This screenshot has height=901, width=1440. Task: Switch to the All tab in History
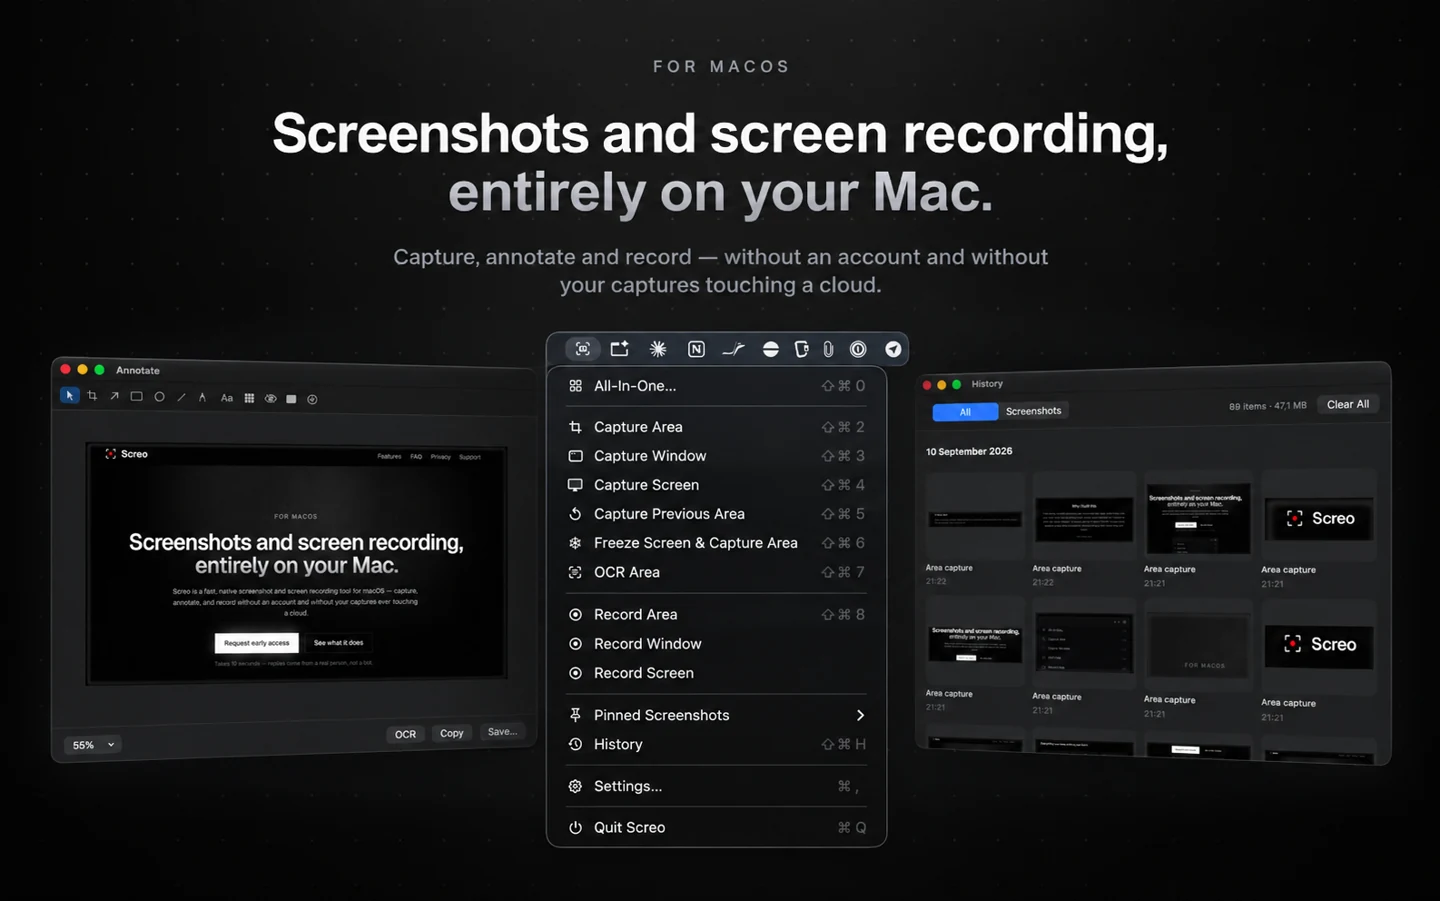pos(965,412)
